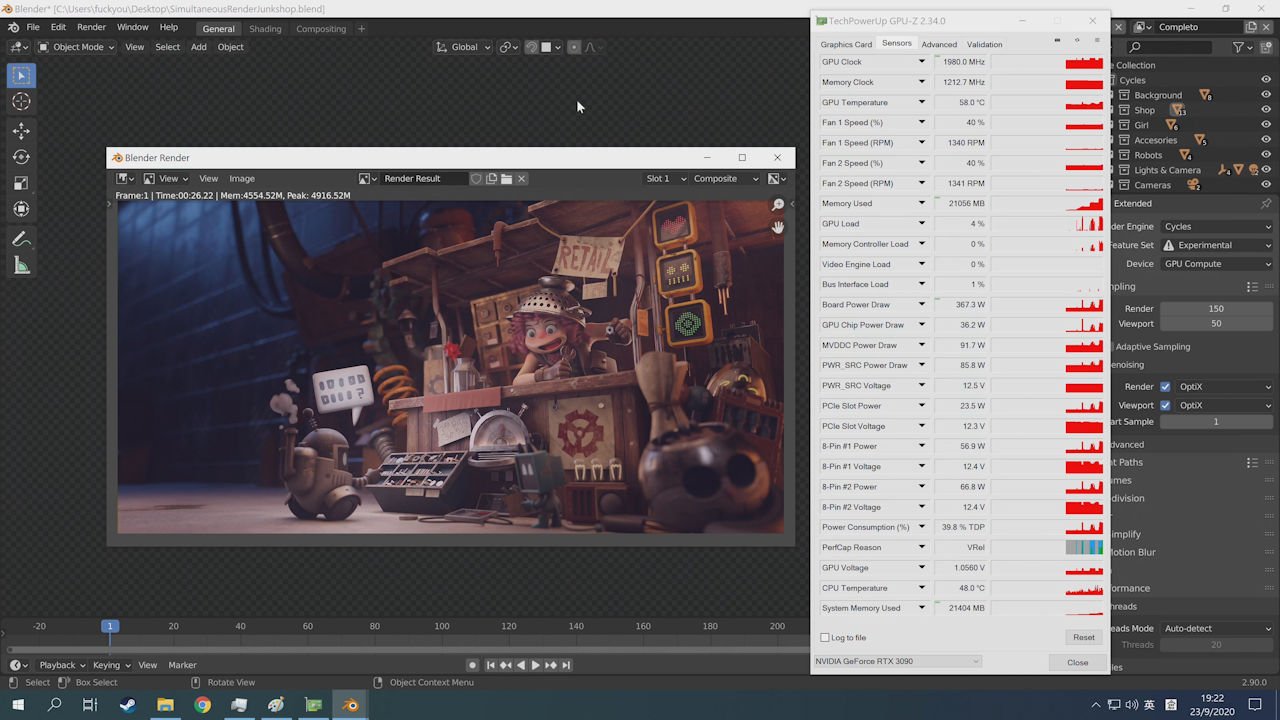Click the zoom magnifier gizmo in render view
Viewport: 1280px width, 720px height.
[778, 205]
